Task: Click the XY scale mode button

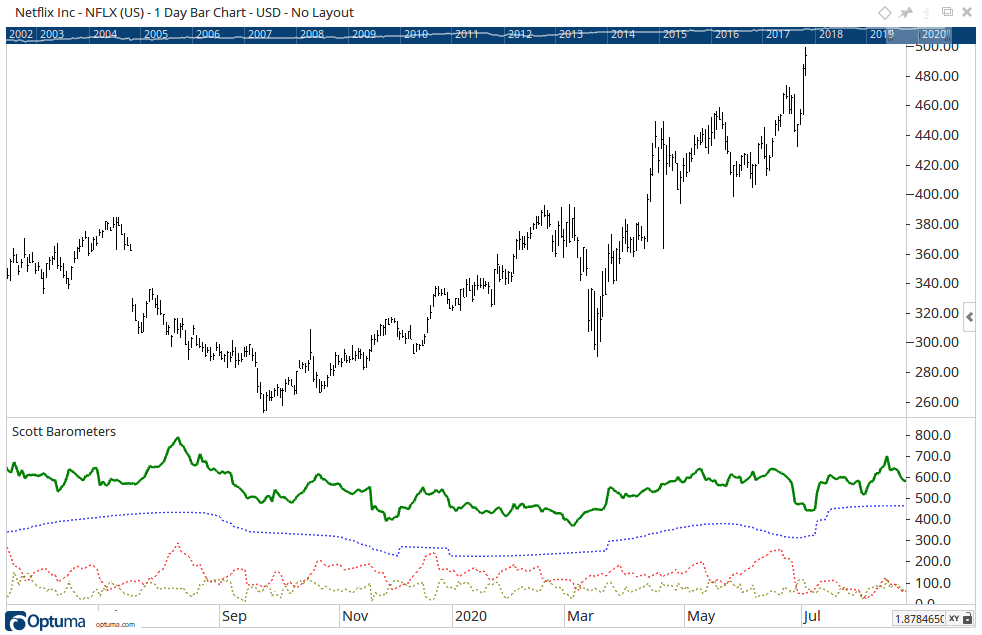Action: (954, 619)
